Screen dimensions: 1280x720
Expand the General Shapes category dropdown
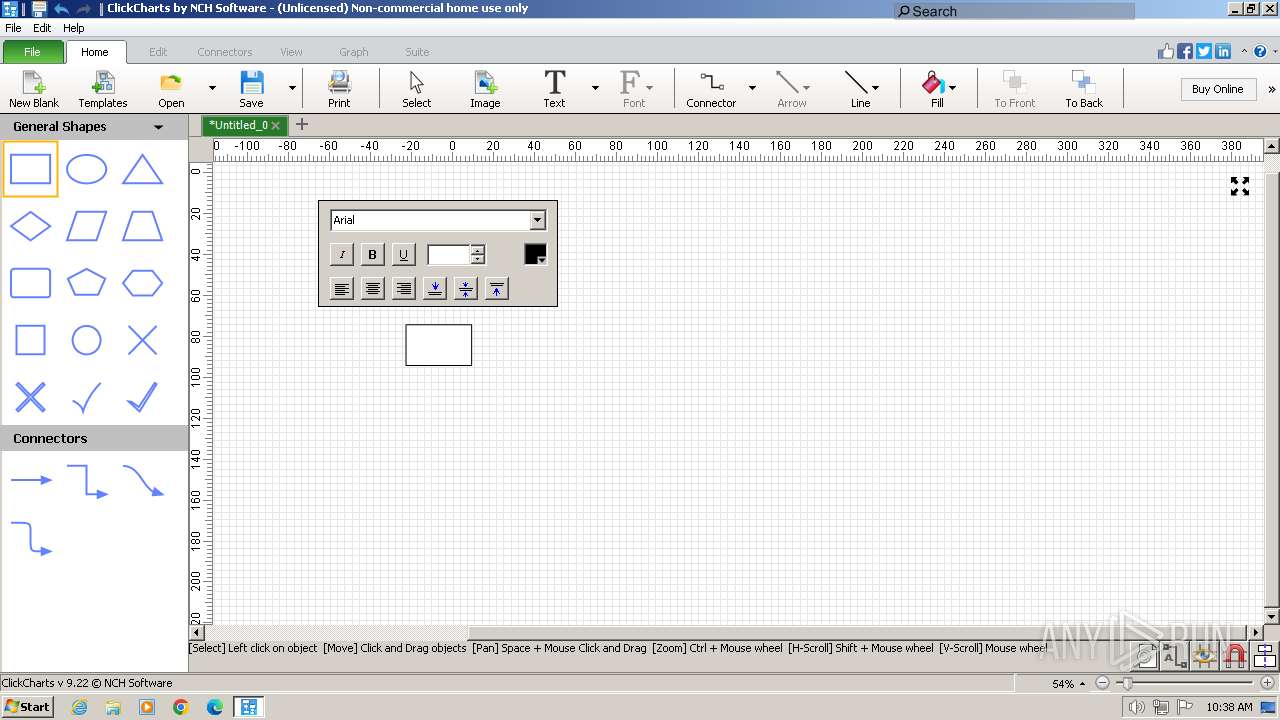[x=158, y=127]
